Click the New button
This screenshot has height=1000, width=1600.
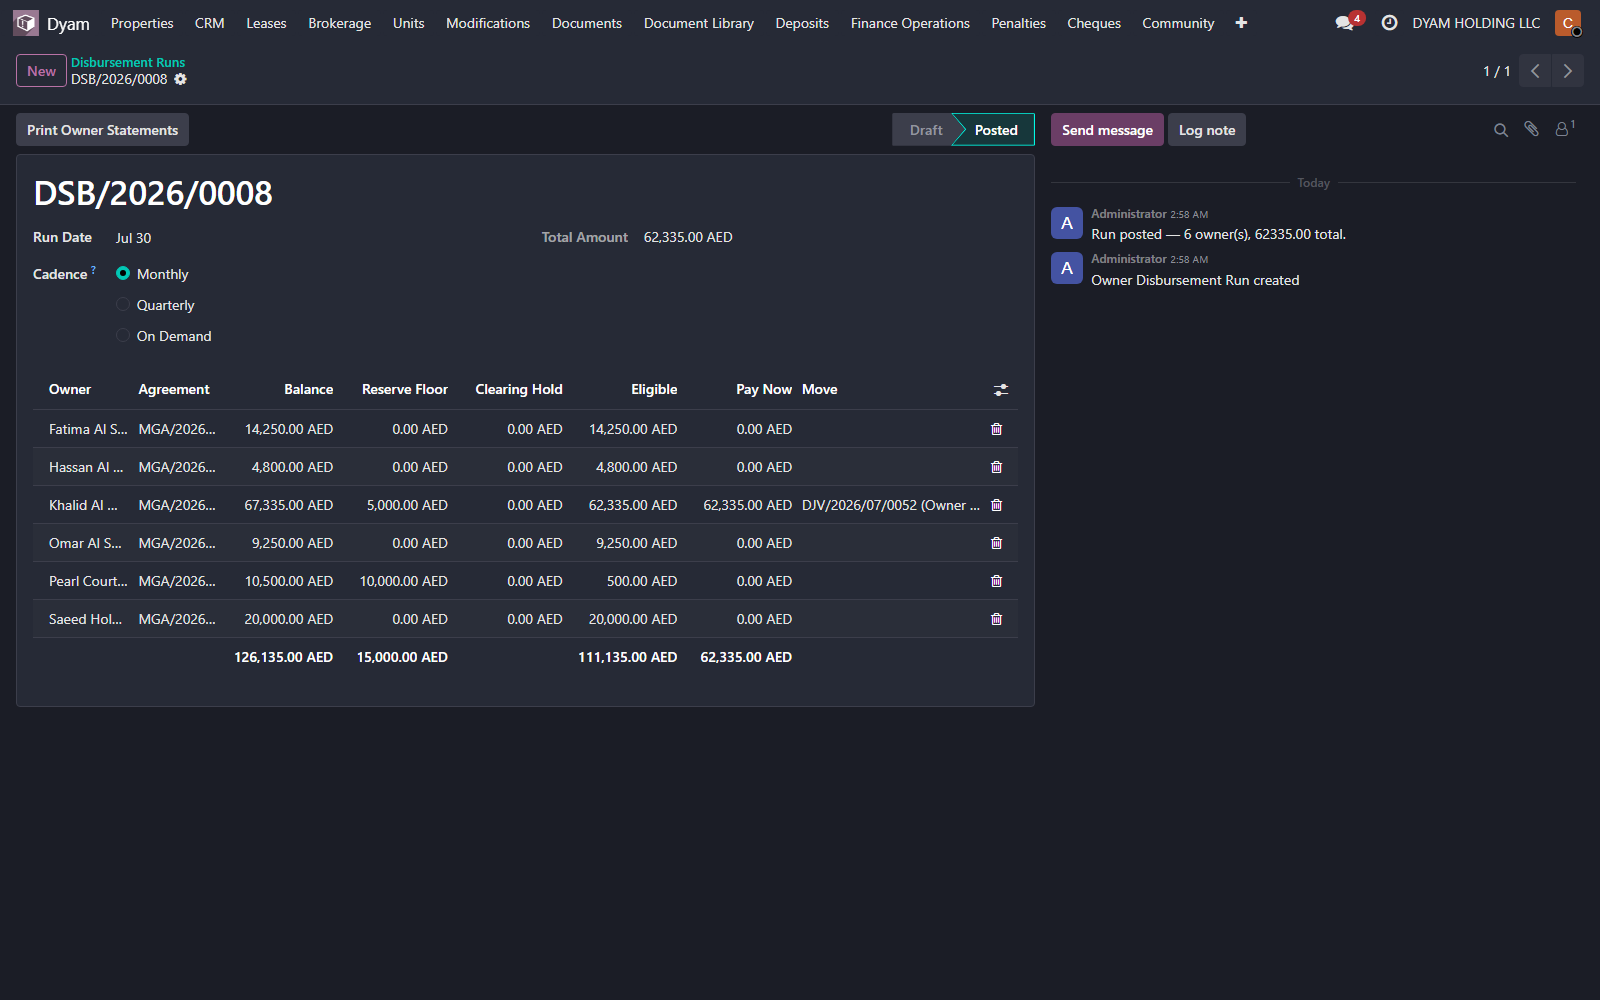[41, 71]
